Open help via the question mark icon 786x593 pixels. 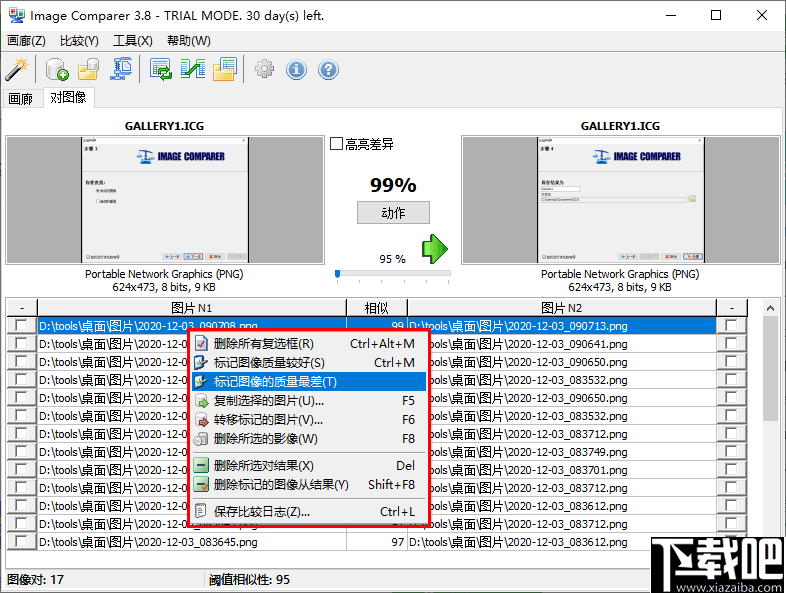(x=328, y=69)
